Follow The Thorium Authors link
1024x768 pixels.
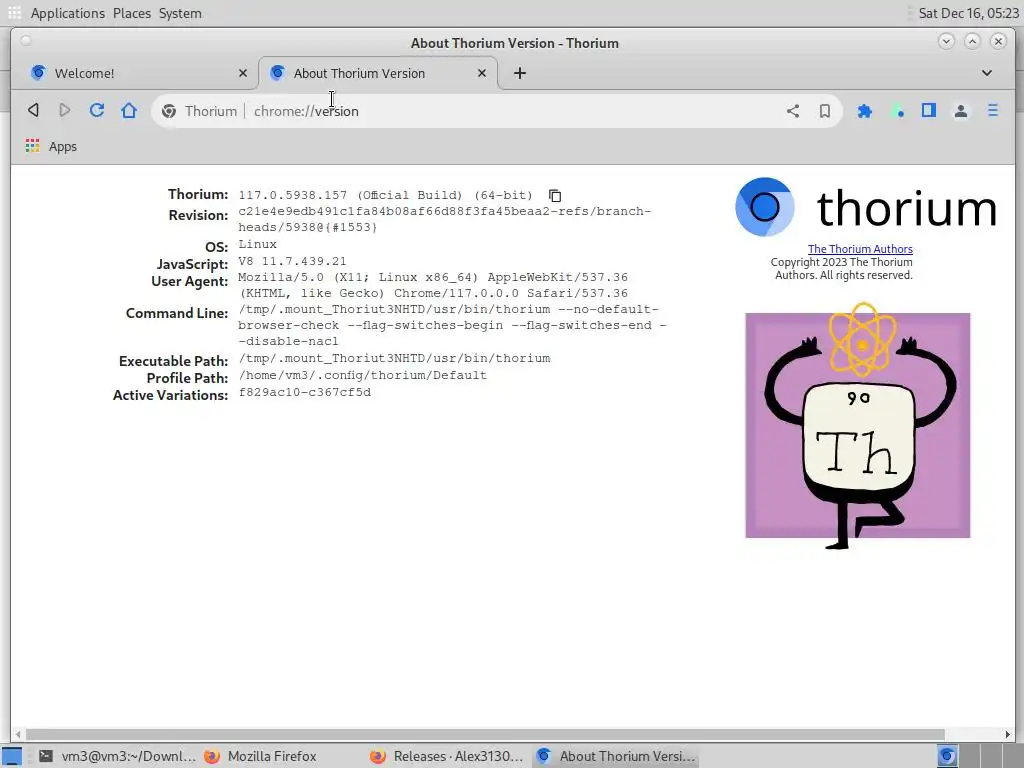(x=860, y=249)
